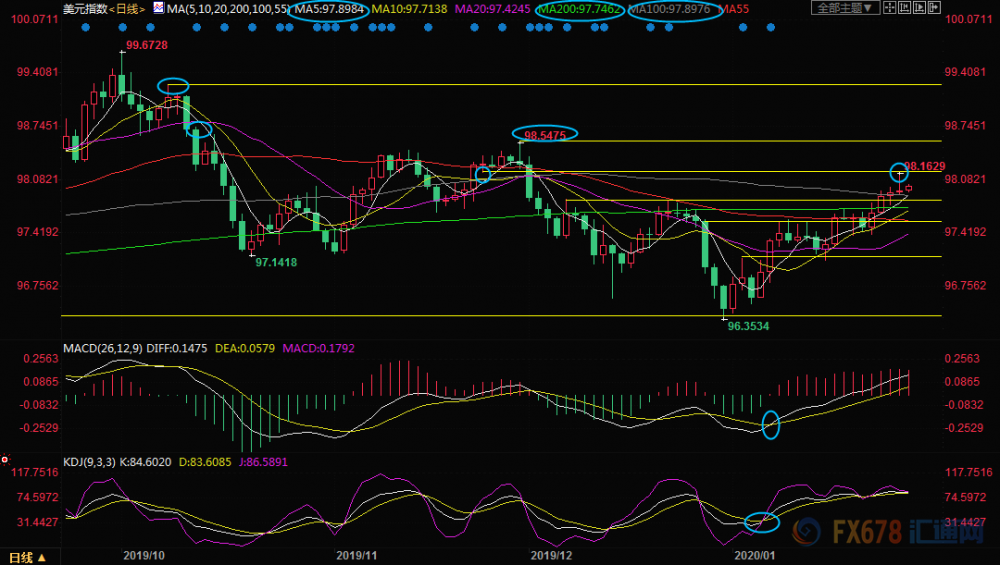Click left axis price 99.4081
The width and height of the screenshot is (1000, 565).
click(x=38, y=72)
